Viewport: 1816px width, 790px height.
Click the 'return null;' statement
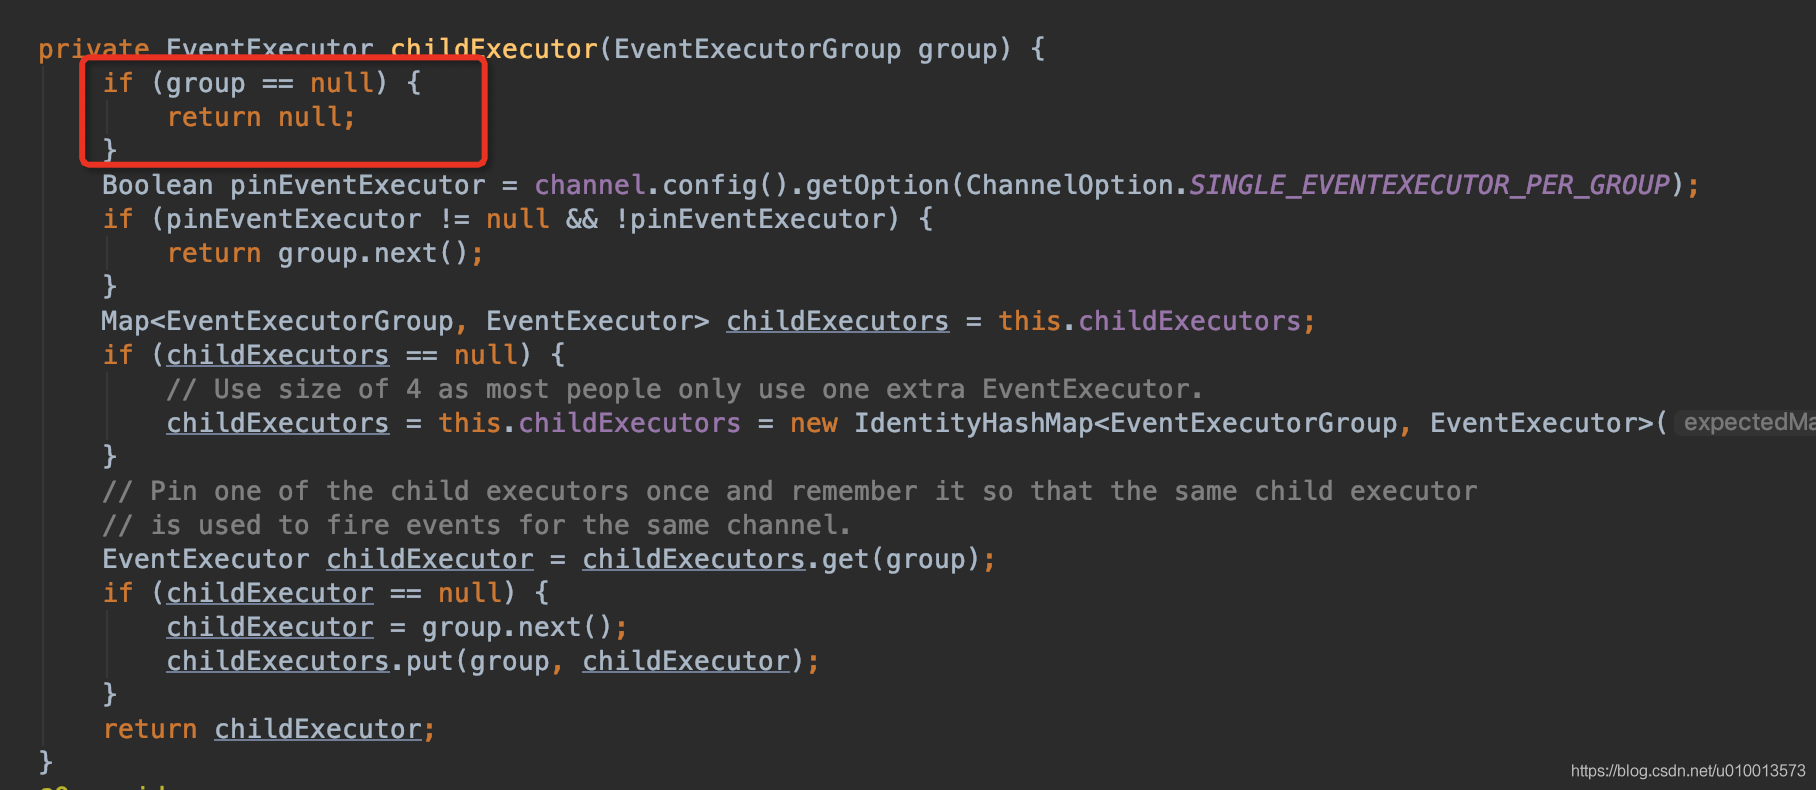tap(260, 117)
